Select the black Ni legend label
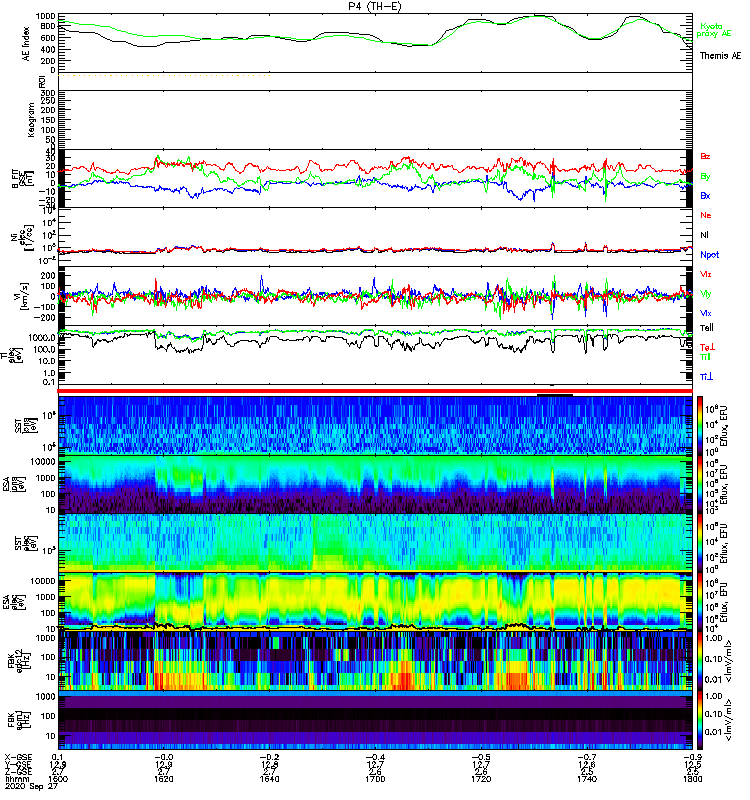 pyautogui.click(x=704, y=235)
